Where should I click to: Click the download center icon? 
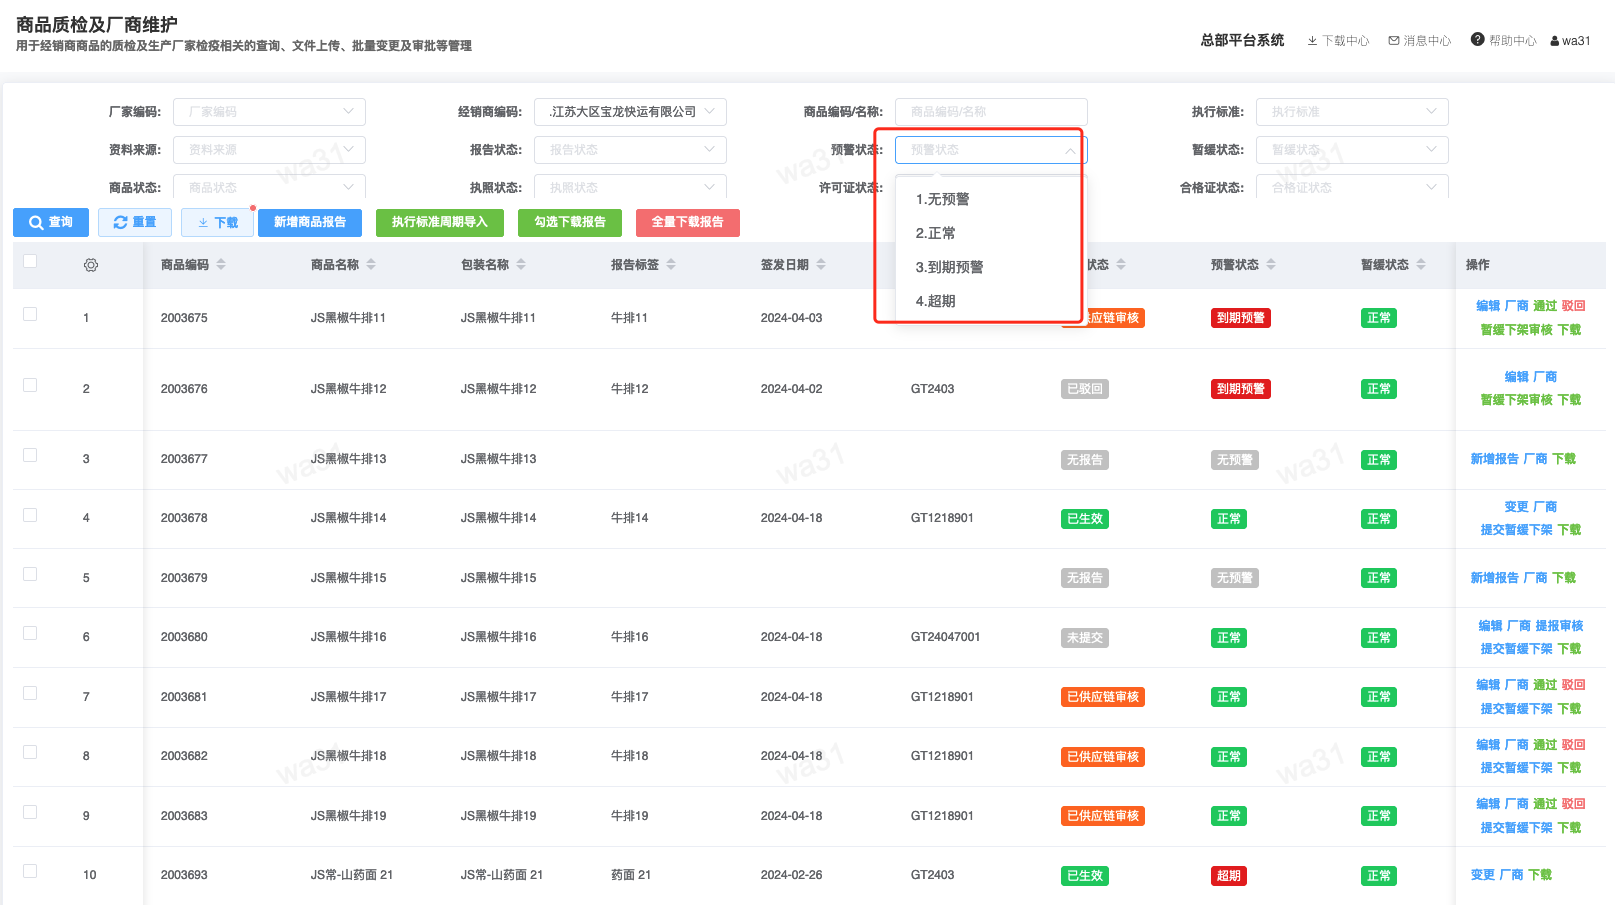pyautogui.click(x=1312, y=41)
